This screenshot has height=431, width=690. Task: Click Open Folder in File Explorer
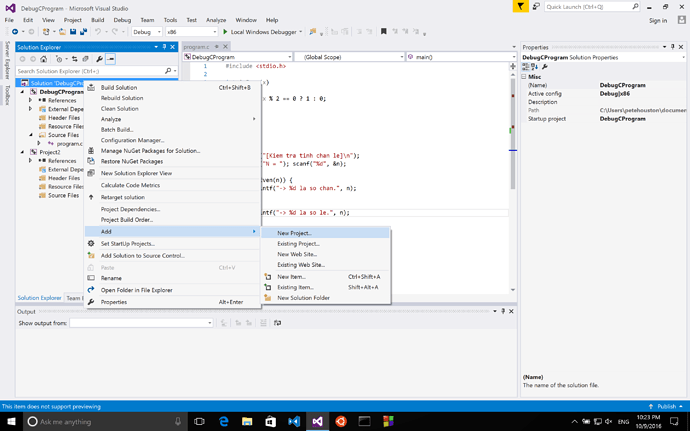(172, 290)
